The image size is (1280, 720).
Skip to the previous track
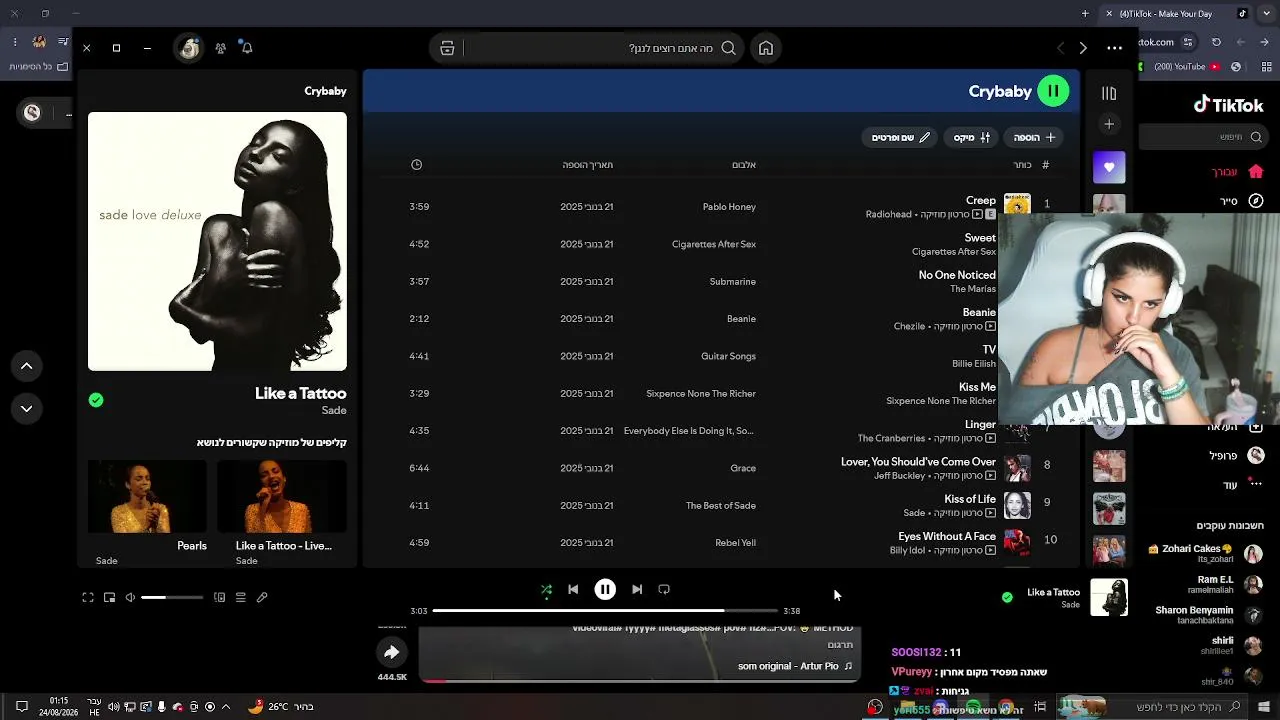(573, 590)
